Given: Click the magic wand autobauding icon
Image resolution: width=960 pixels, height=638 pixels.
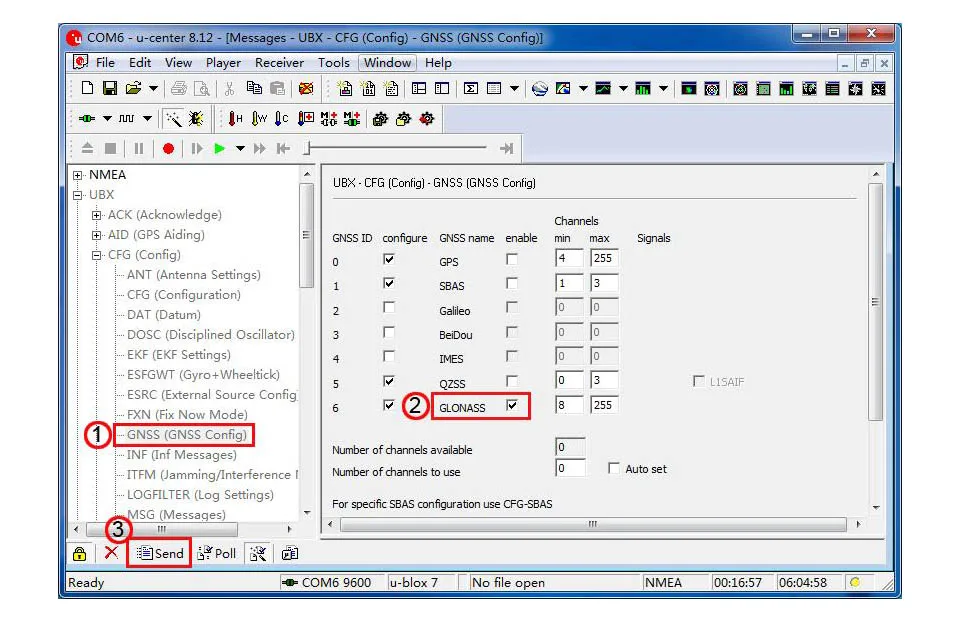Looking at the screenshot, I should tap(173, 119).
